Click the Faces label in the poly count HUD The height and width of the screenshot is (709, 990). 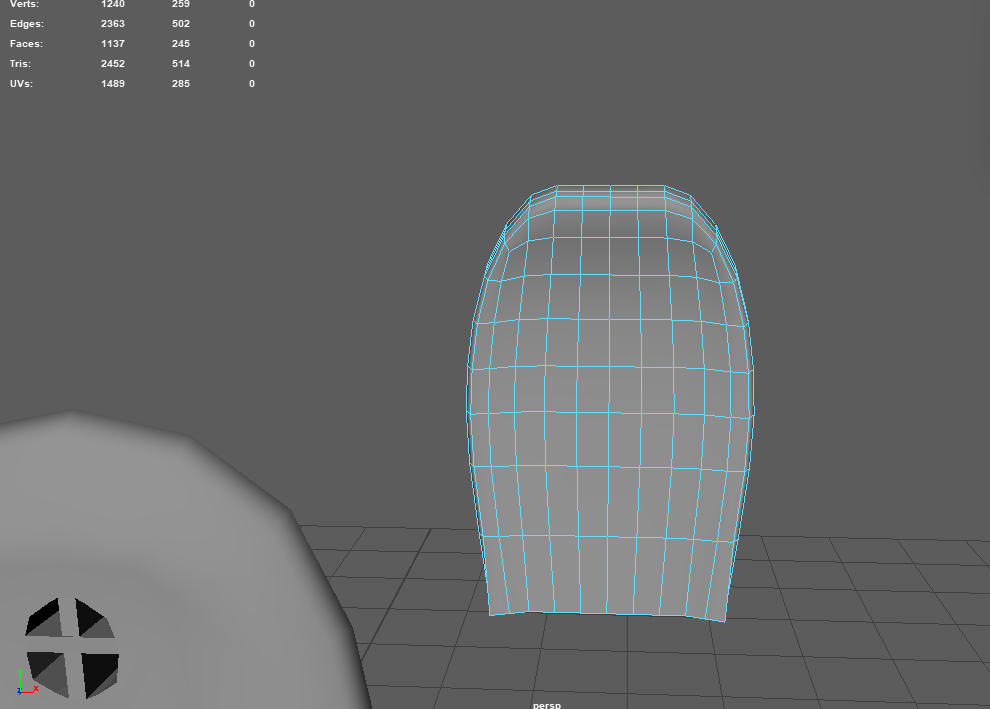click(27, 43)
